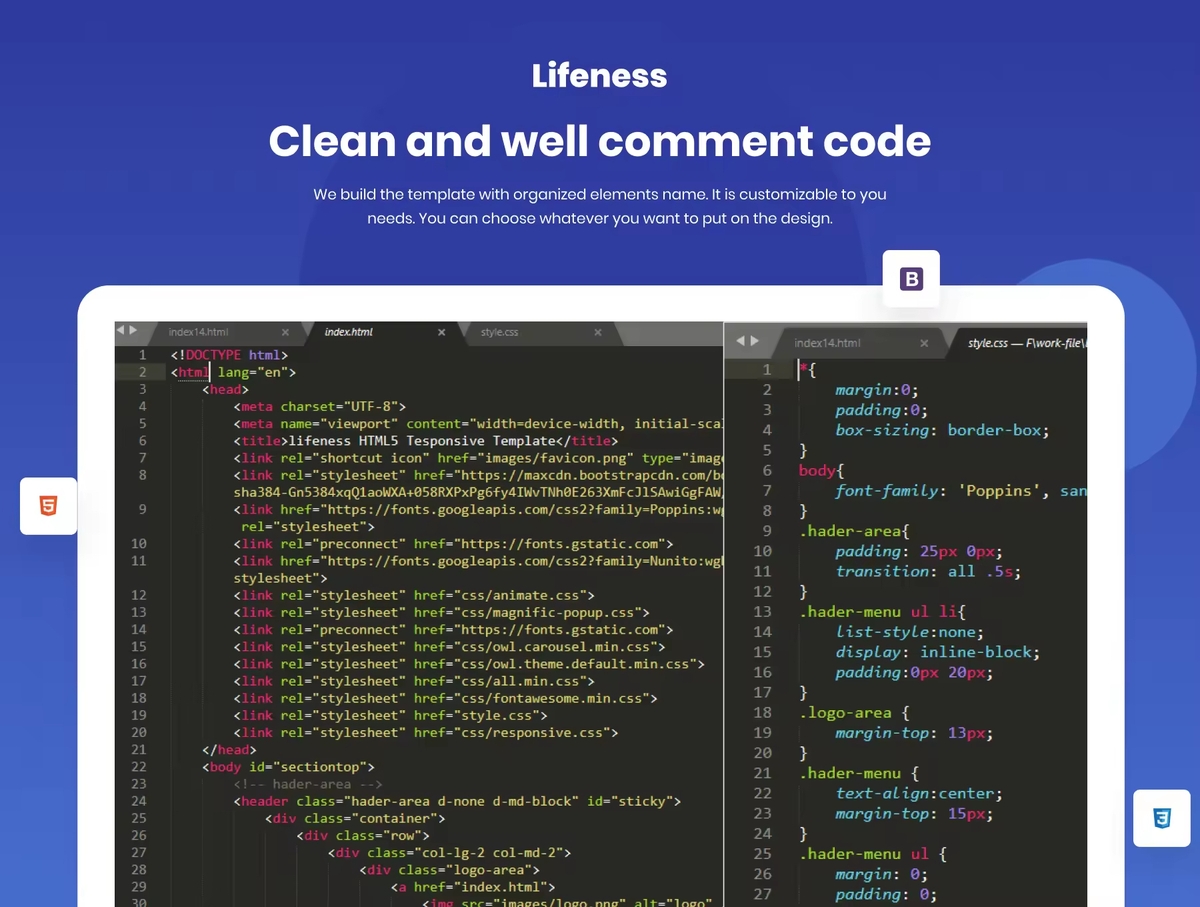The image size is (1200, 907).
Task: Click the 'Clean and well comment code' heading
Action: [x=599, y=141]
